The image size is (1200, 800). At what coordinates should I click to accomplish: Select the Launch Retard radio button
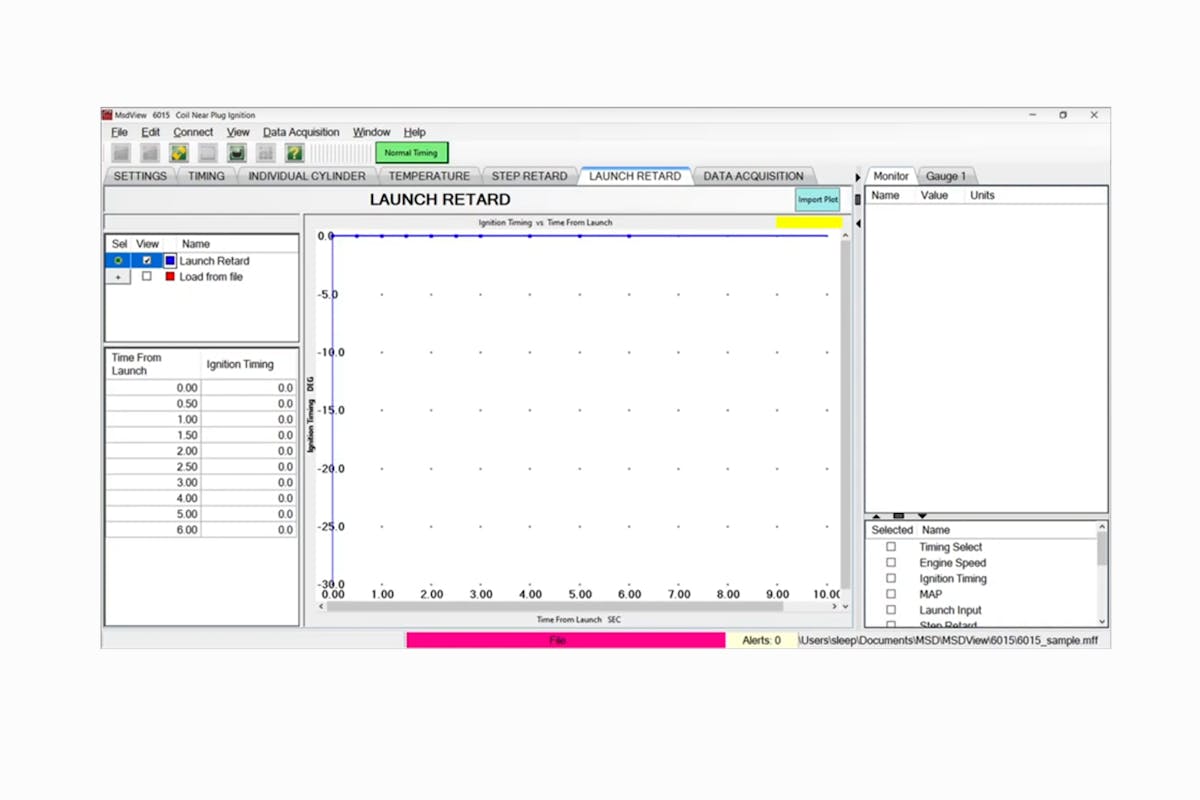coord(118,261)
